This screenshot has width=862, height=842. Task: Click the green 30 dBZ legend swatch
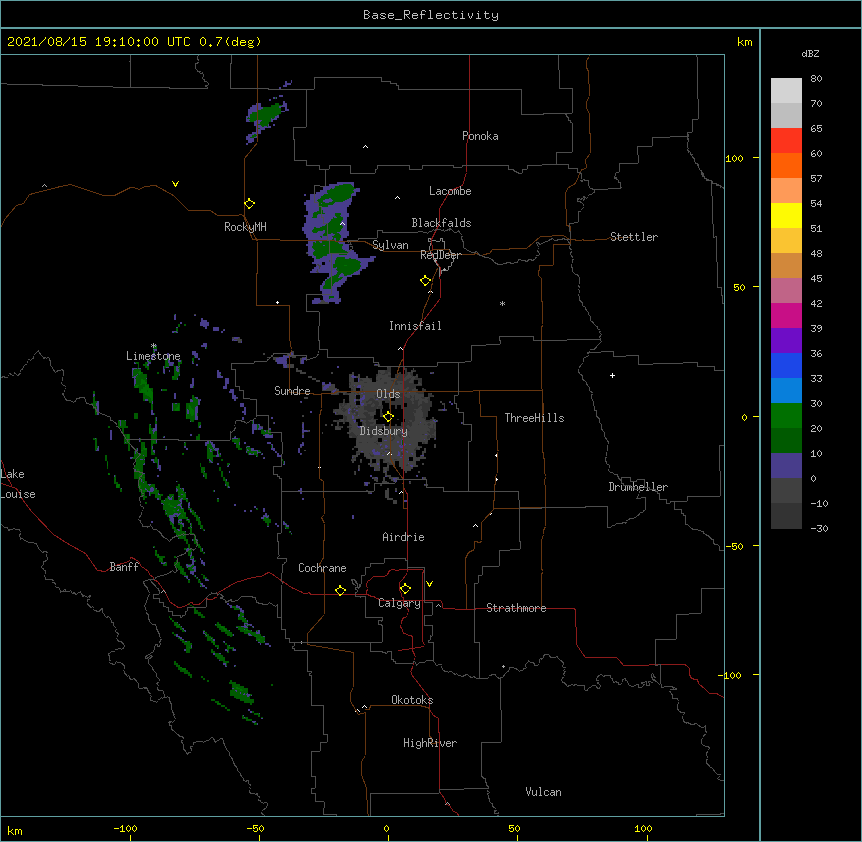(x=786, y=416)
